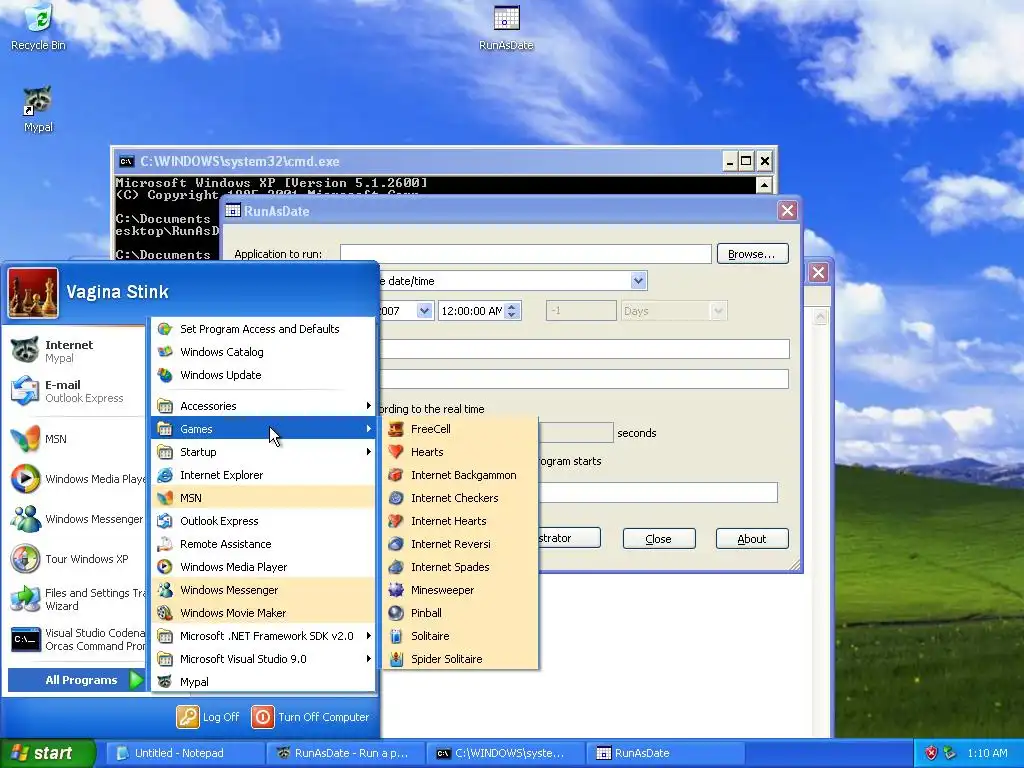This screenshot has width=1024, height=768.
Task: Launch Windows Movie Maker
Action: coord(264,613)
